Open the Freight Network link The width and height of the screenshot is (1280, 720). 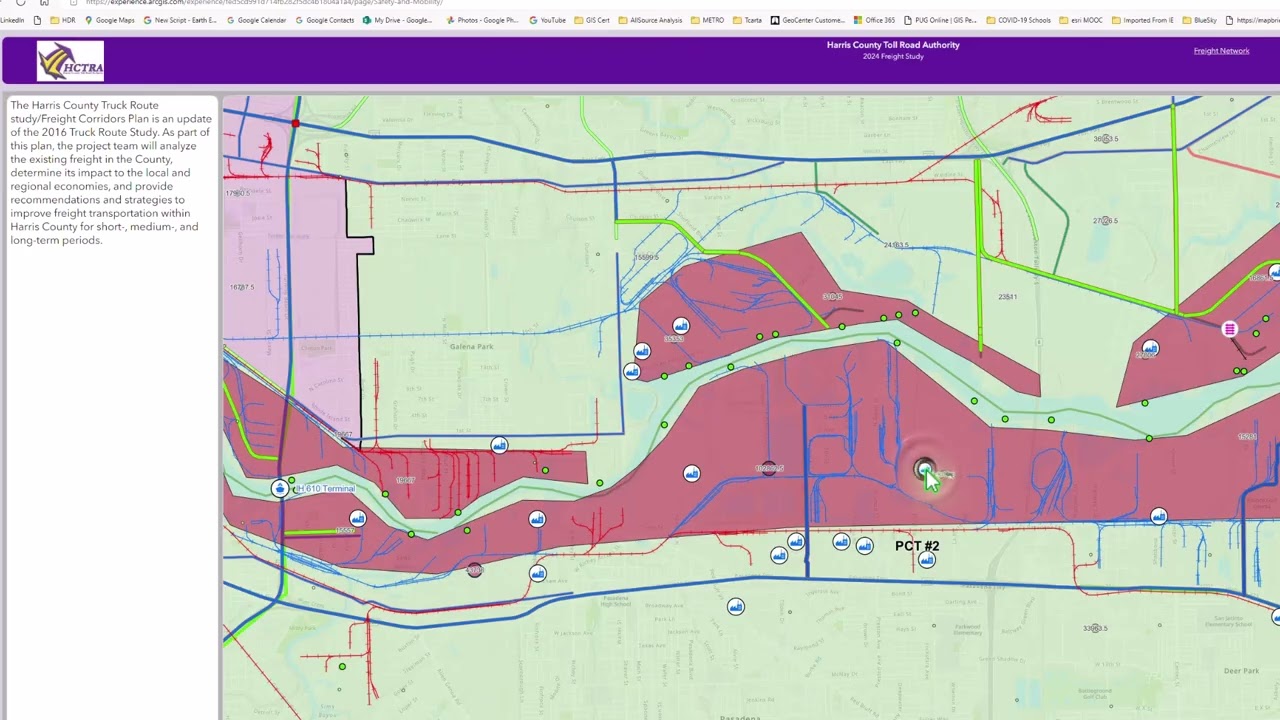pyautogui.click(x=1221, y=51)
